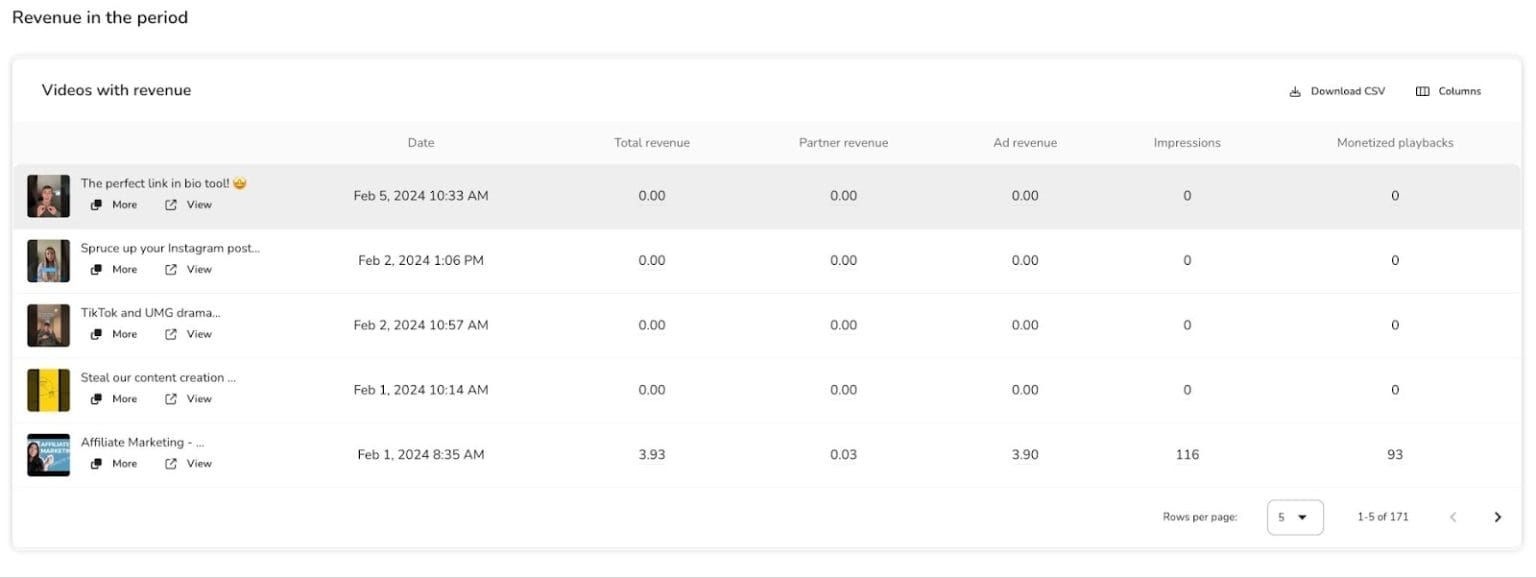Click the Download CSV icon
Viewport: 1536px width, 578px height.
point(1295,92)
